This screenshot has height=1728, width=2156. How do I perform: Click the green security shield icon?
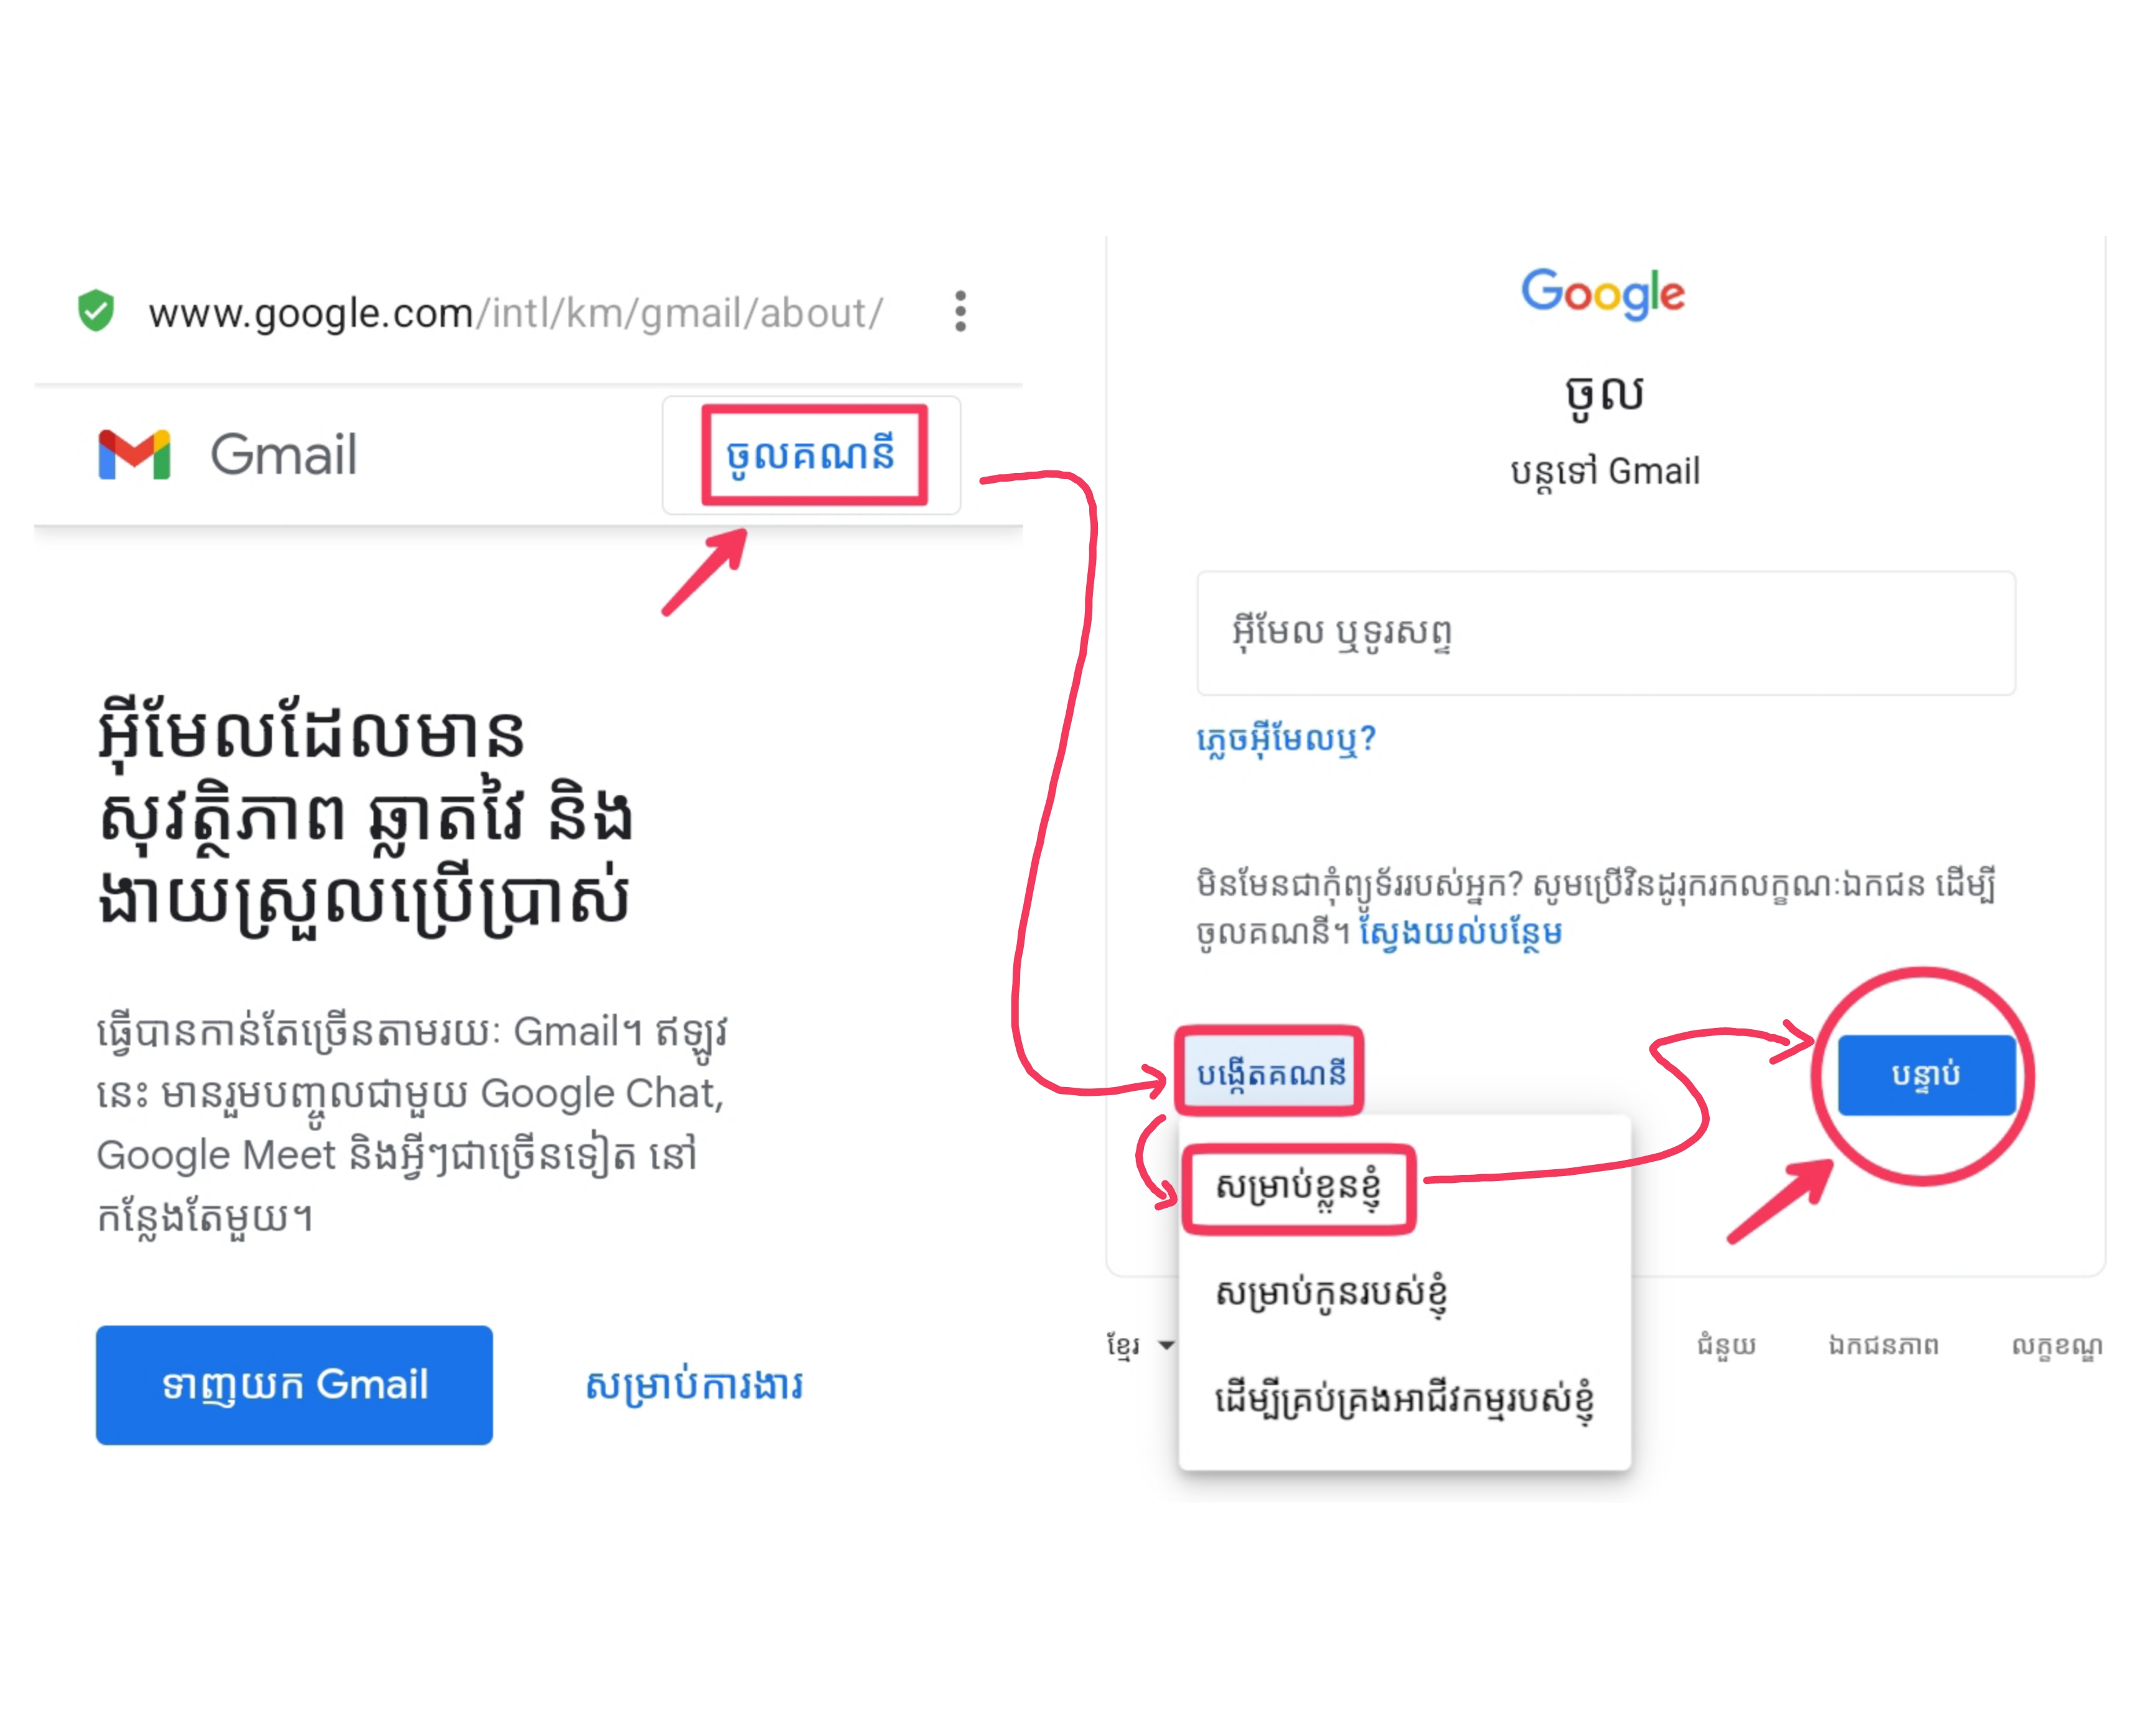(x=96, y=311)
